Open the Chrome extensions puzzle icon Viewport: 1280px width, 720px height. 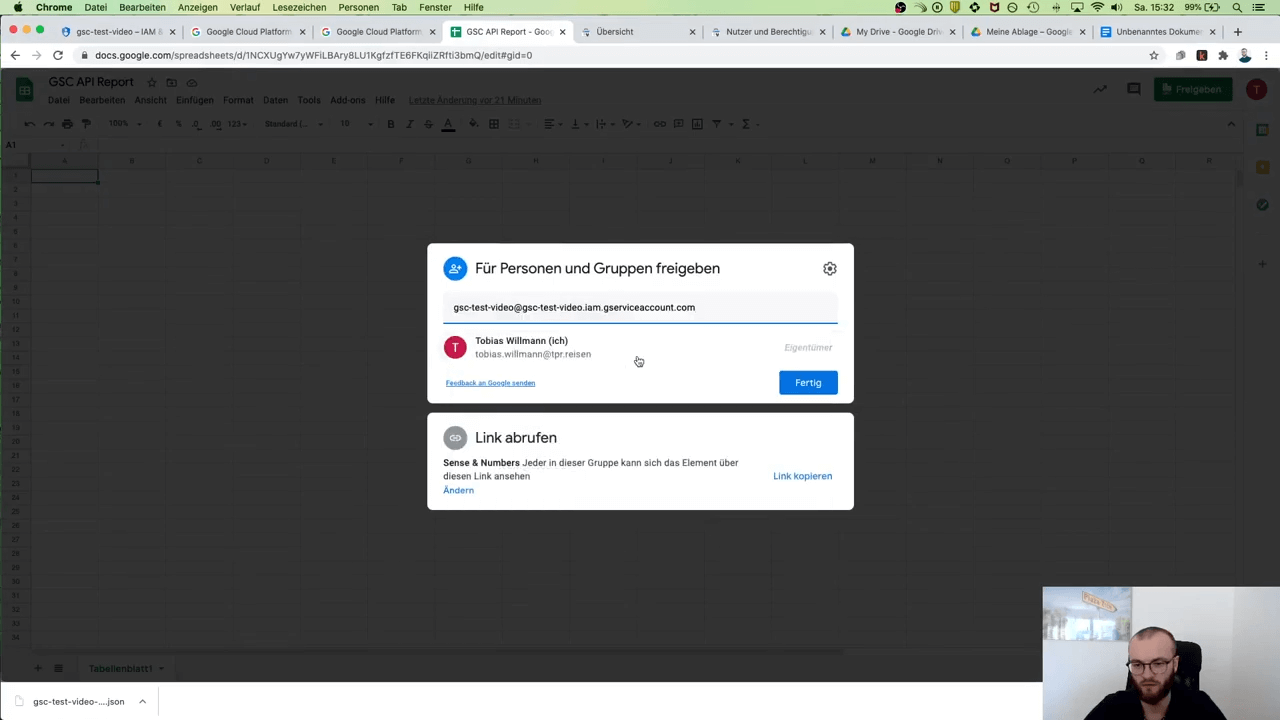pyautogui.click(x=1223, y=55)
